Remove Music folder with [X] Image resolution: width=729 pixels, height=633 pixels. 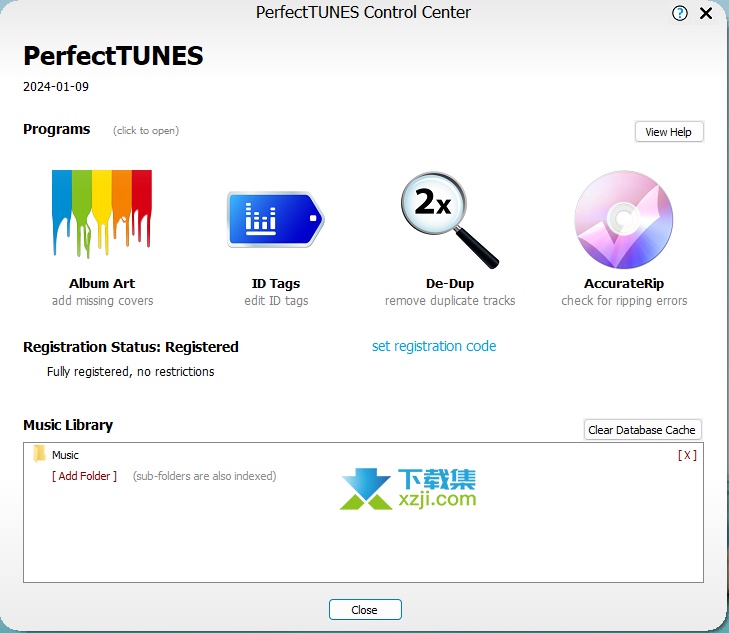pyautogui.click(x=687, y=455)
